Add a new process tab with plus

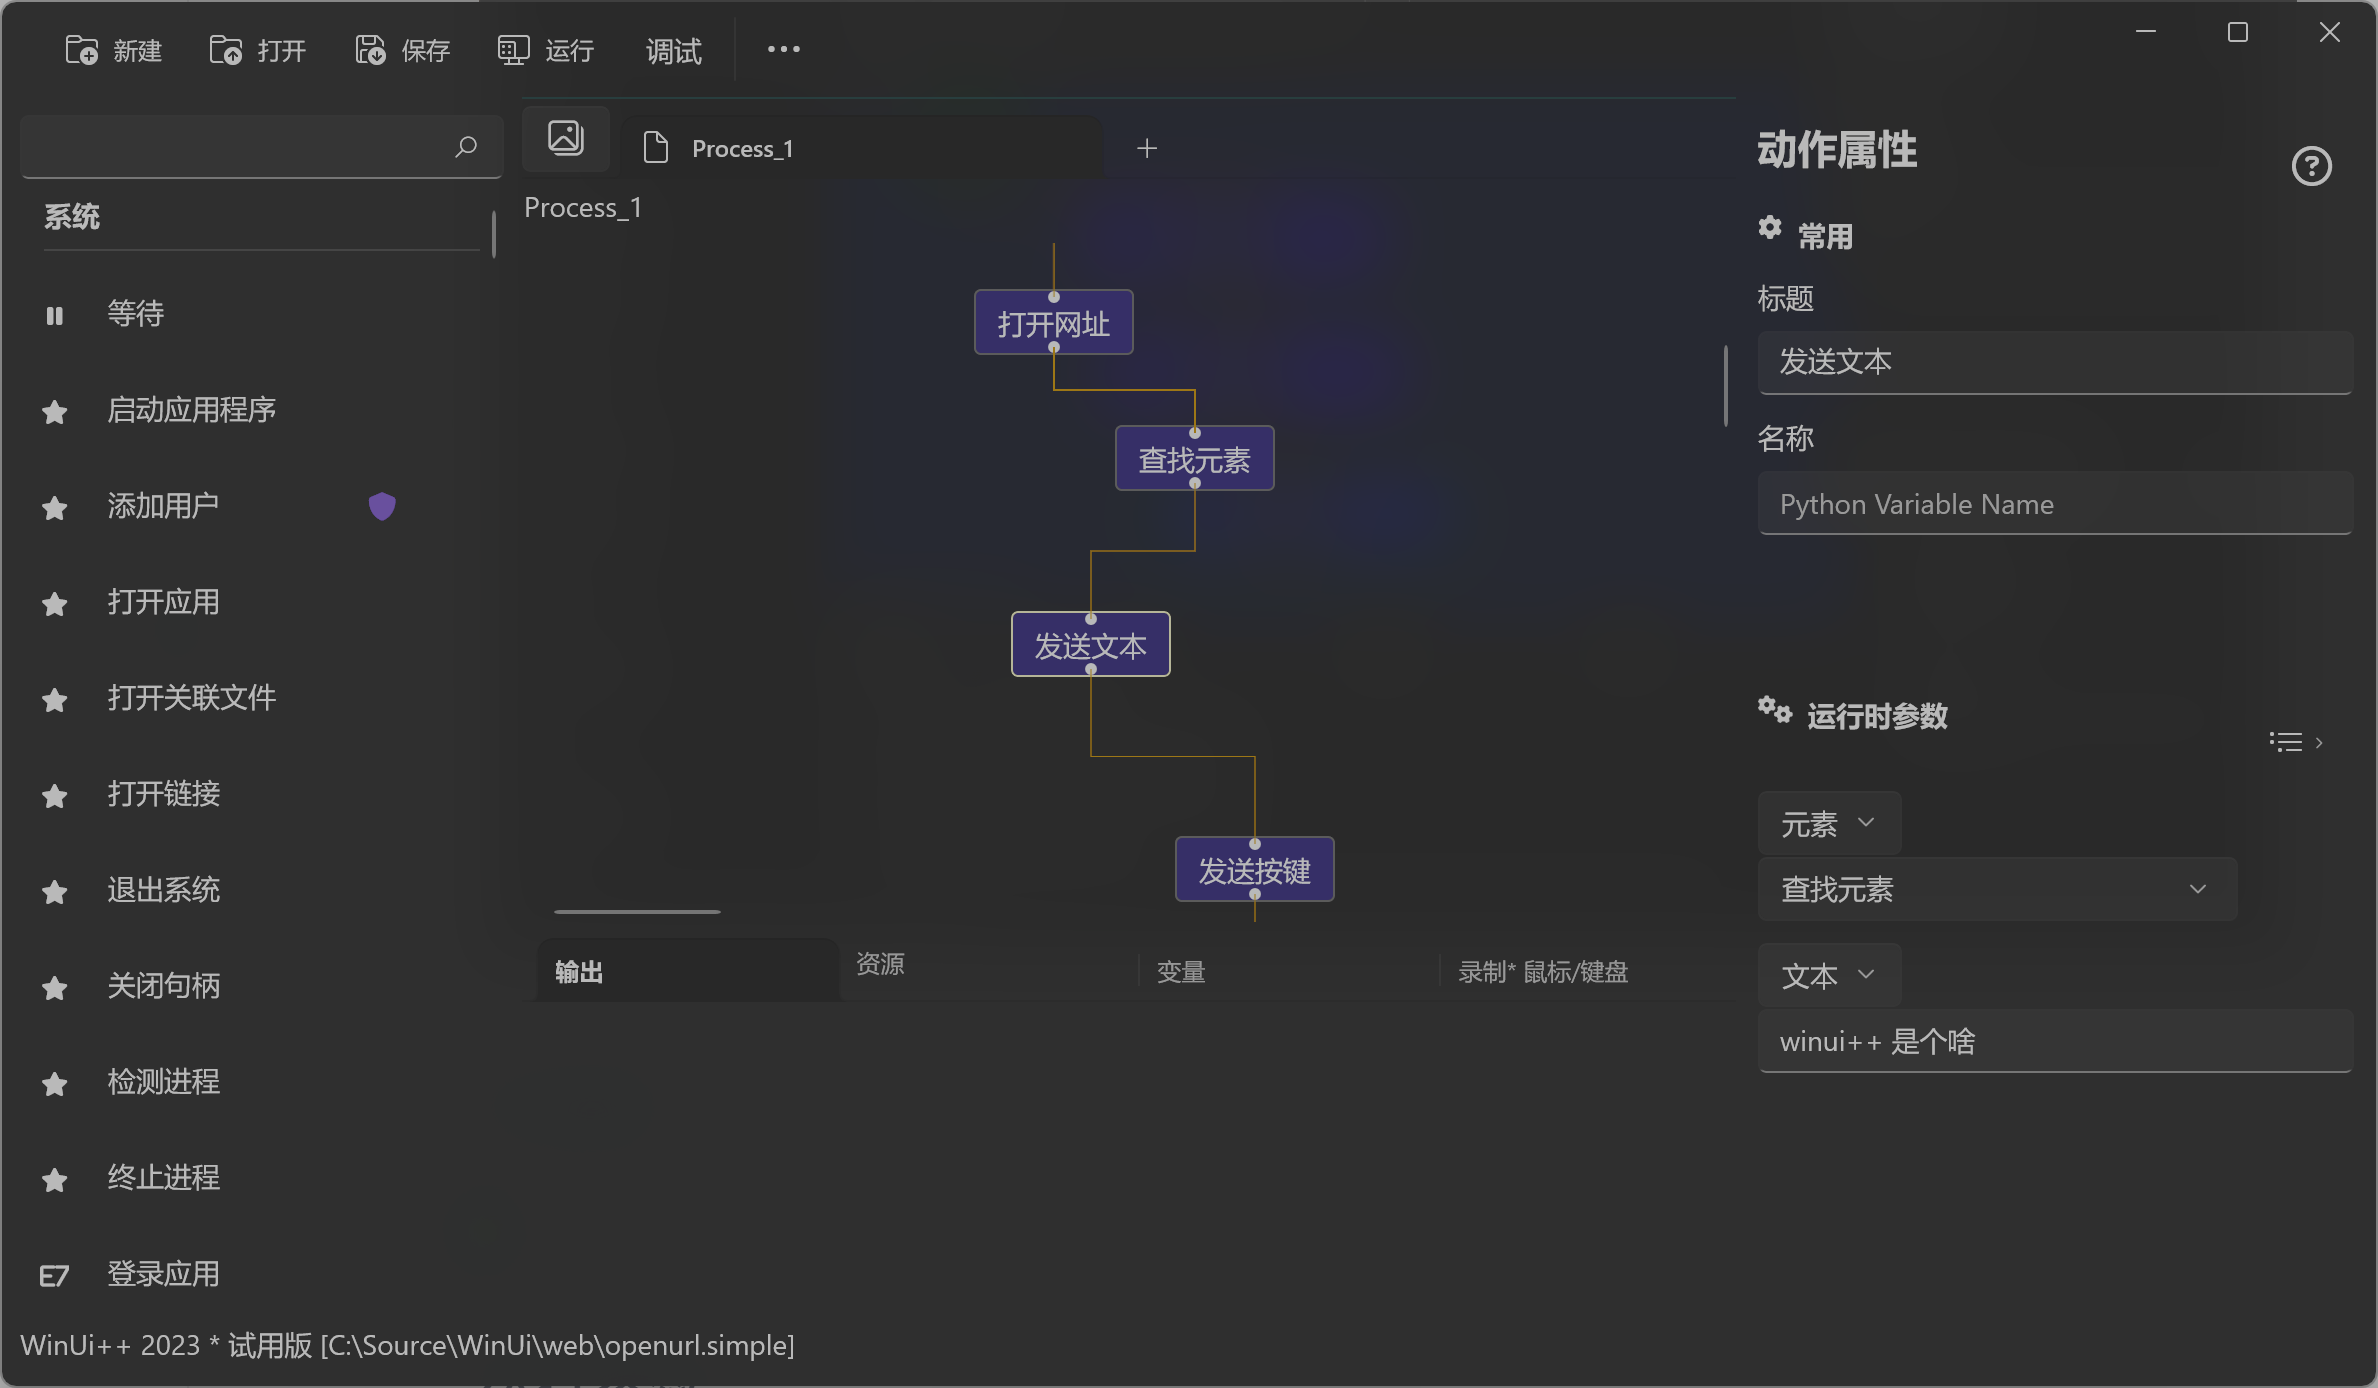coord(1147,148)
